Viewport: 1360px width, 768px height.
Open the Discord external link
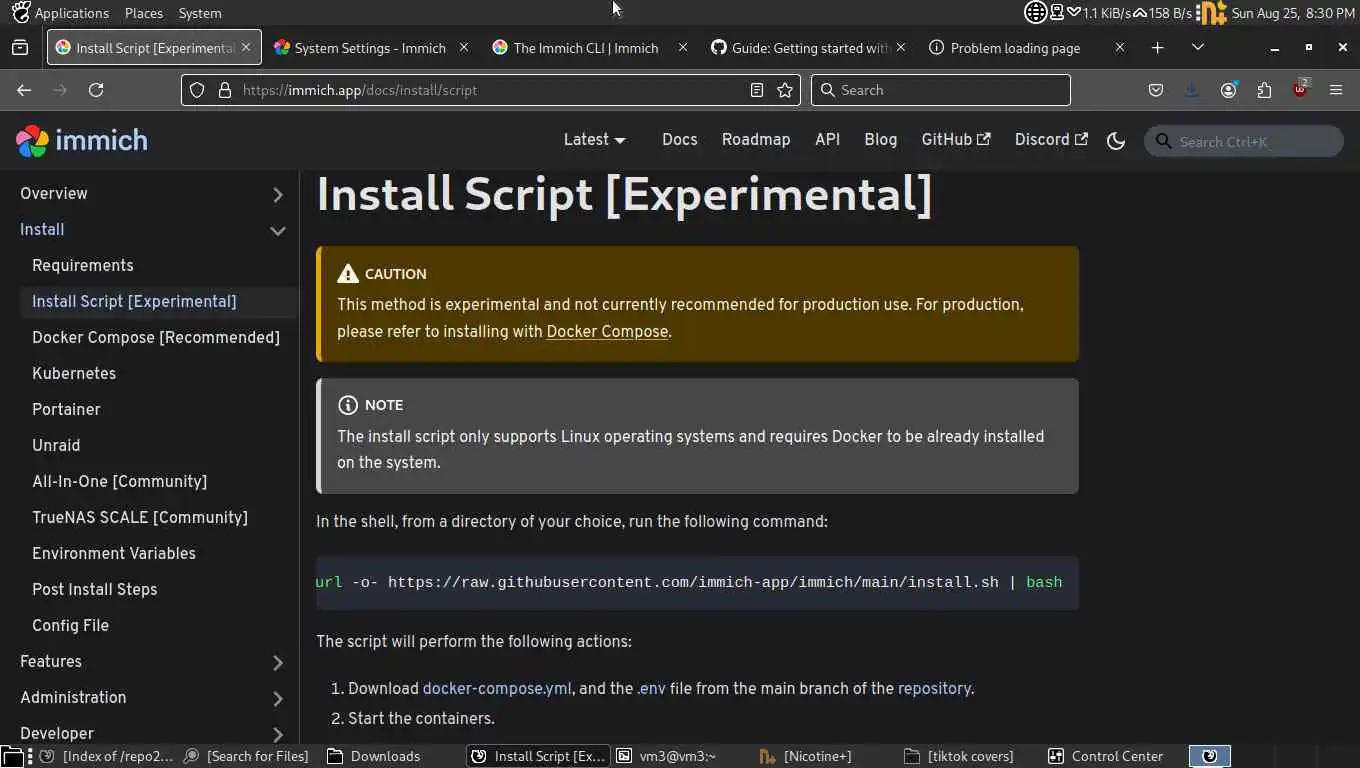(x=1051, y=140)
